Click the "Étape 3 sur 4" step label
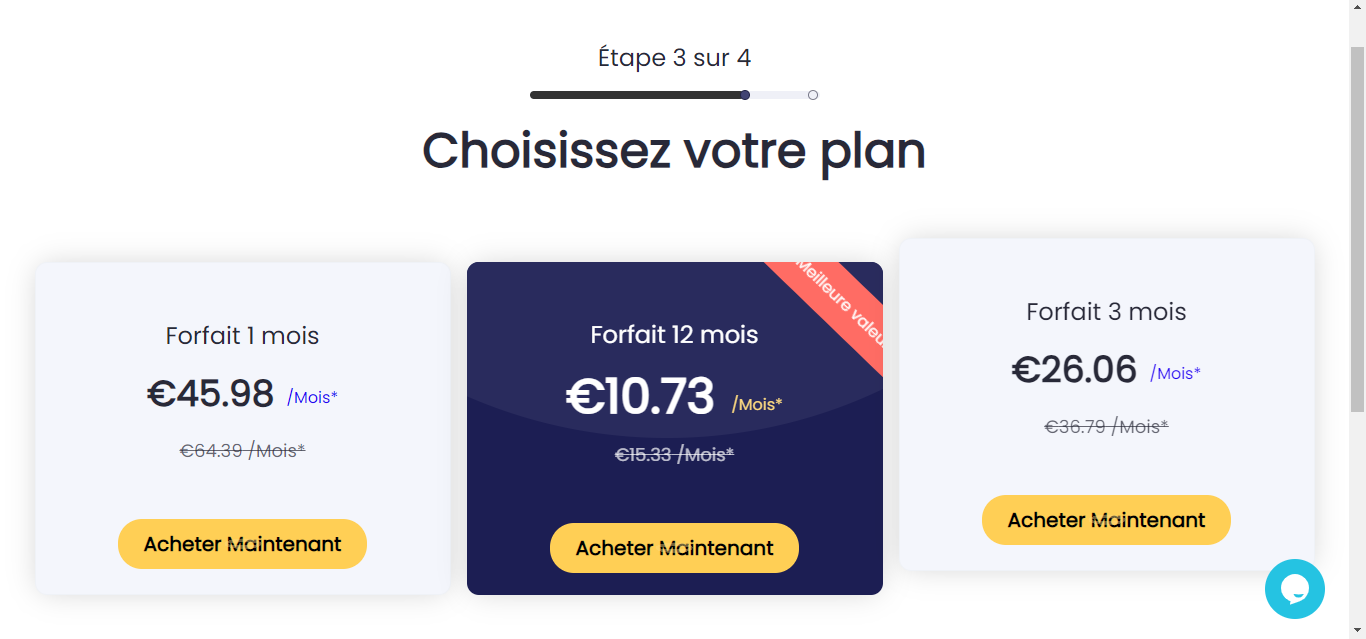 click(674, 58)
